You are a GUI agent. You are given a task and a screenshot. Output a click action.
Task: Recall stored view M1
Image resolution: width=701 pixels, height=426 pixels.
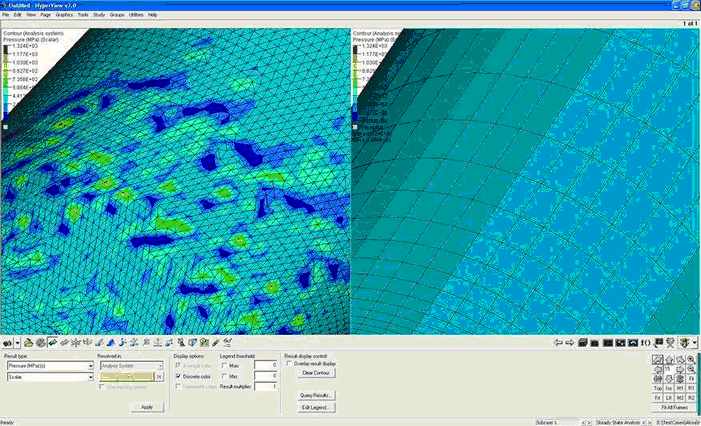[x=681, y=388]
